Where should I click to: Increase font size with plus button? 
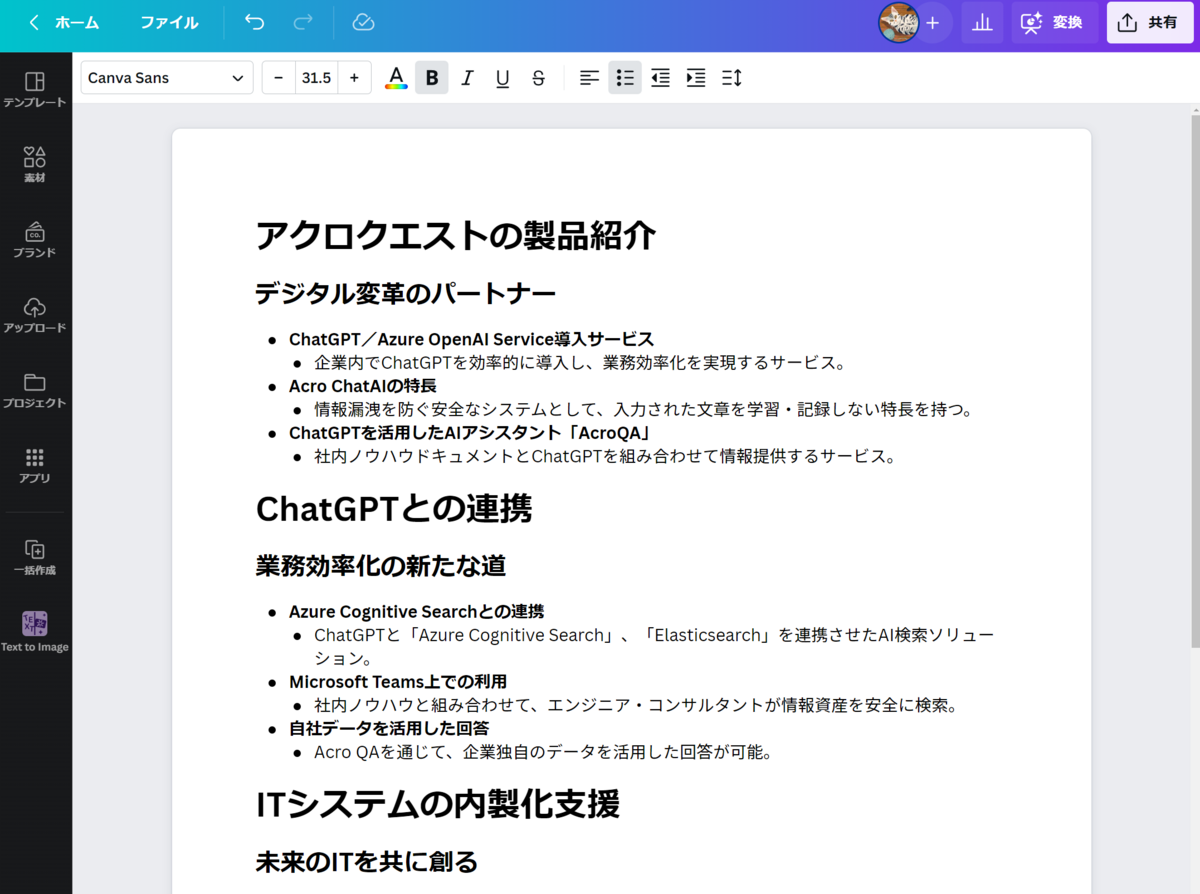pos(354,78)
